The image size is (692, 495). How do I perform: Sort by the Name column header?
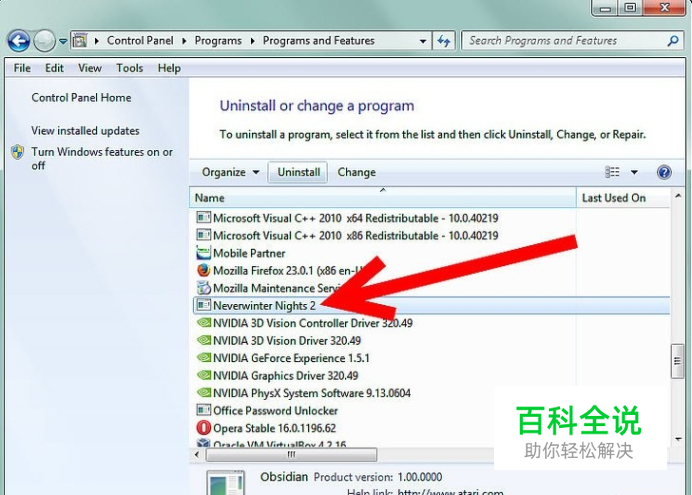click(x=383, y=198)
